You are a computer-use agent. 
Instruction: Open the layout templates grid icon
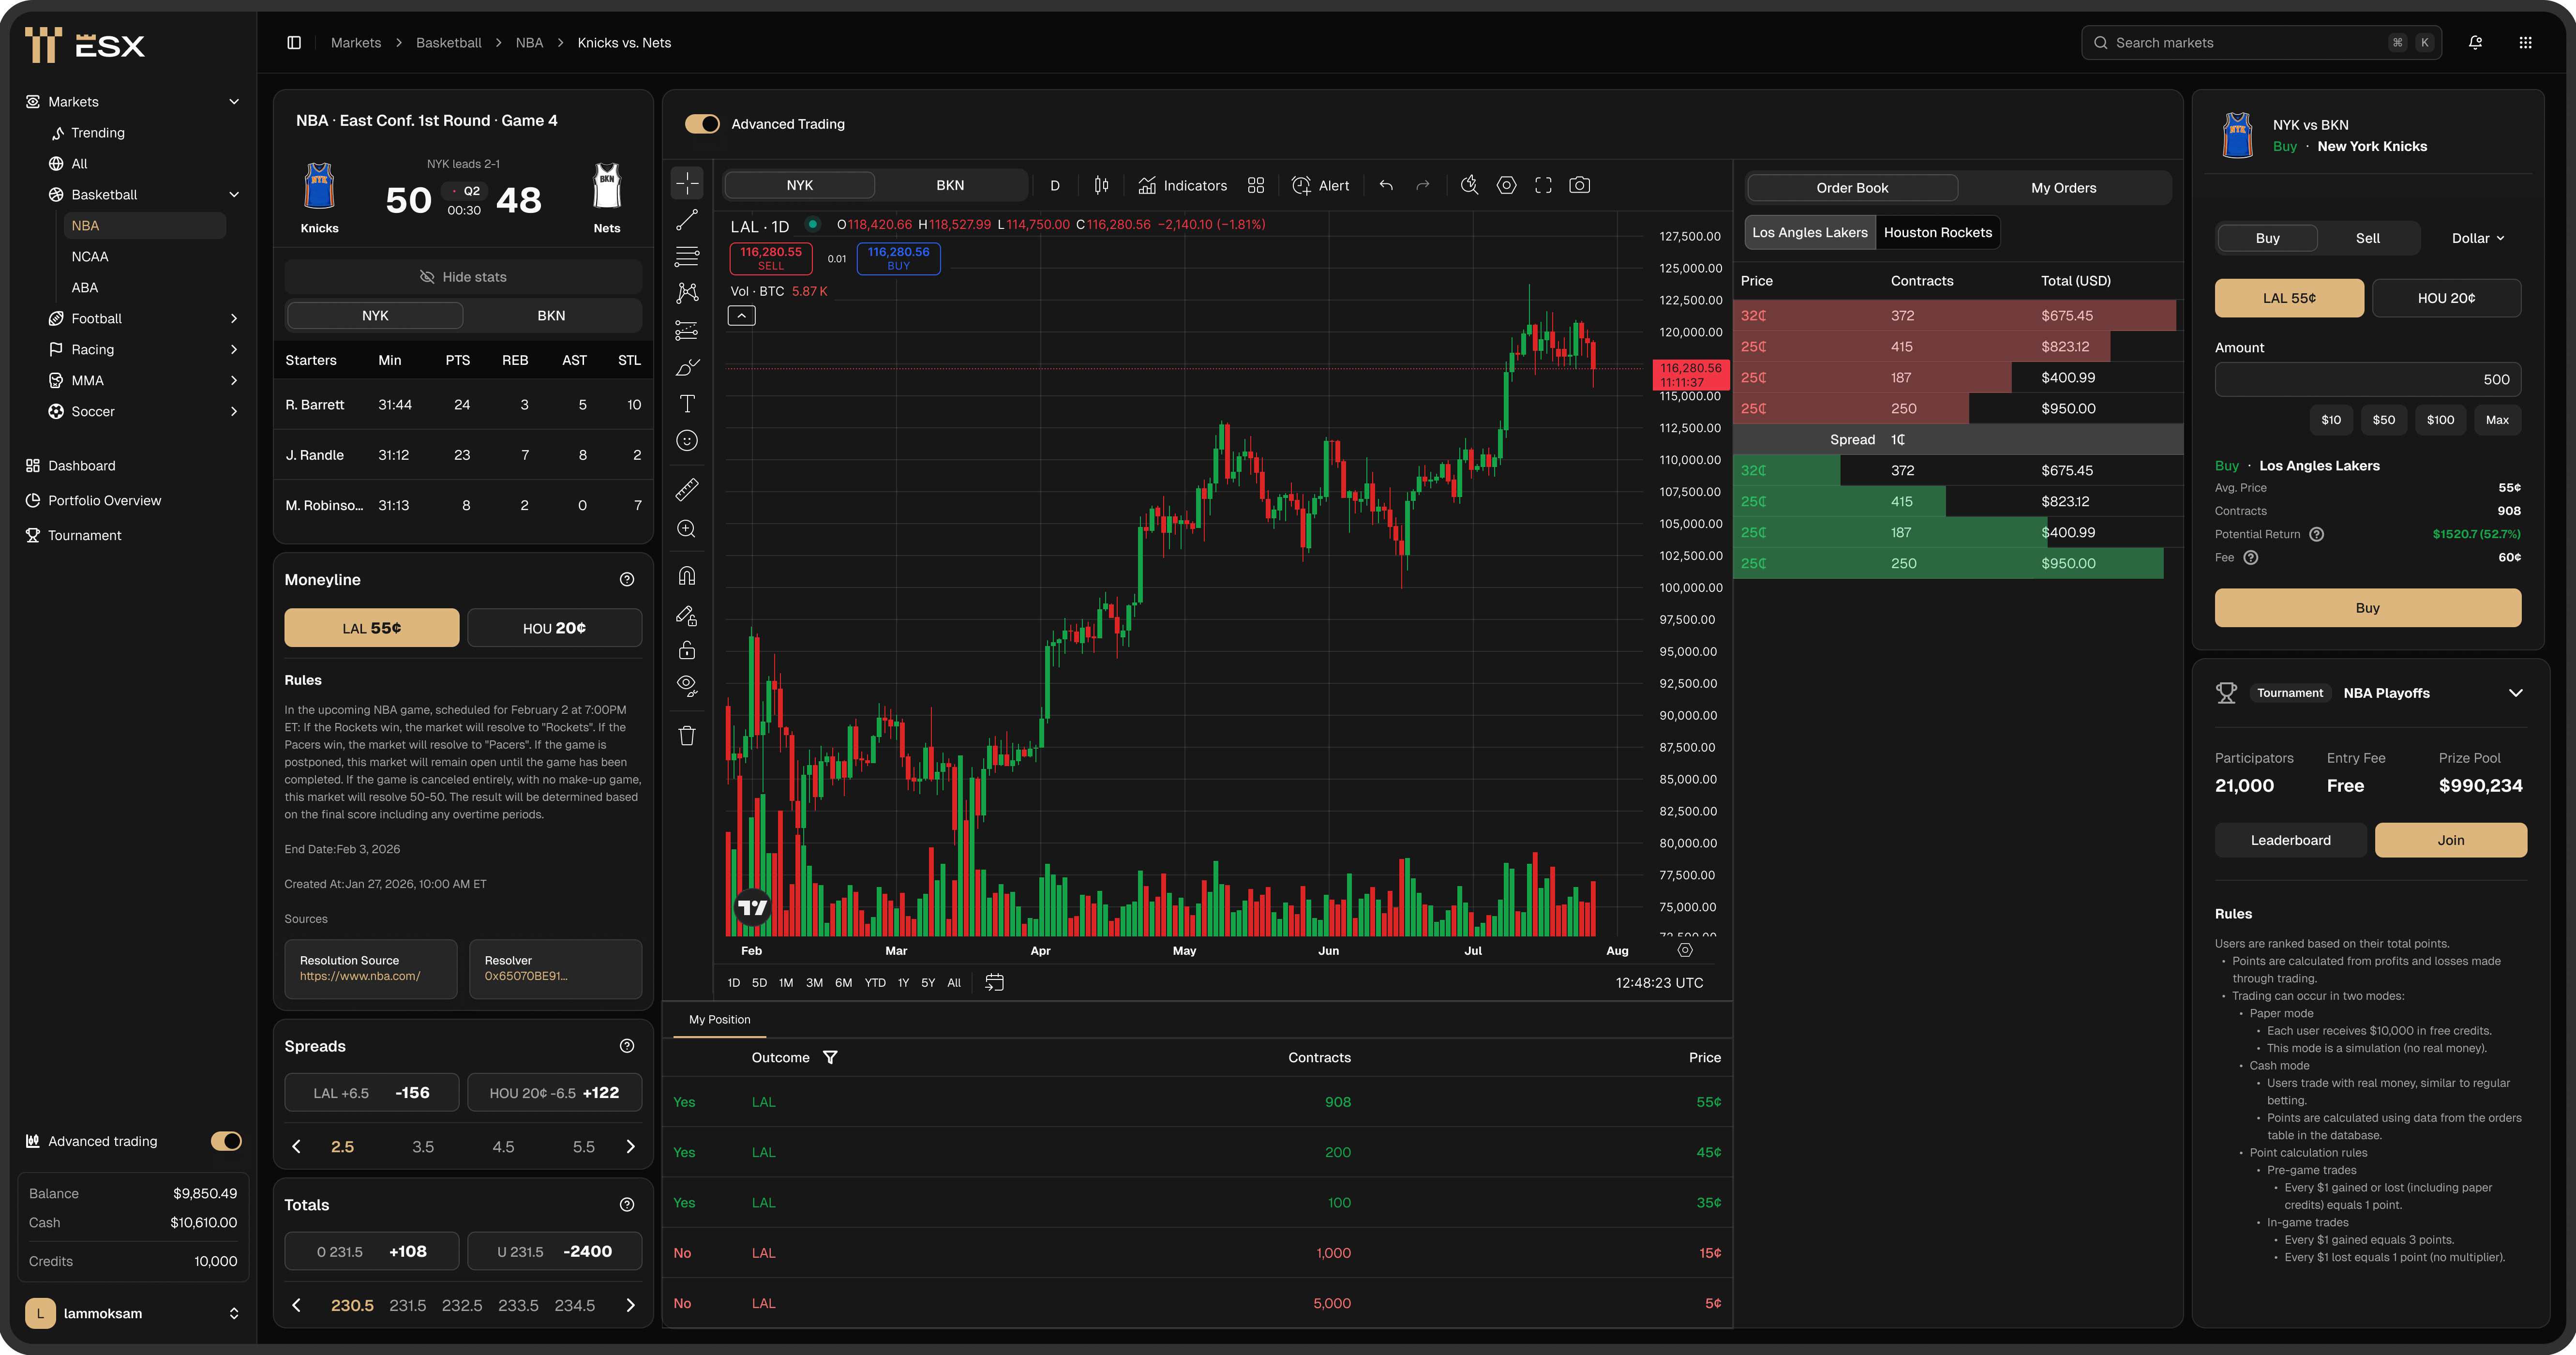click(1256, 185)
